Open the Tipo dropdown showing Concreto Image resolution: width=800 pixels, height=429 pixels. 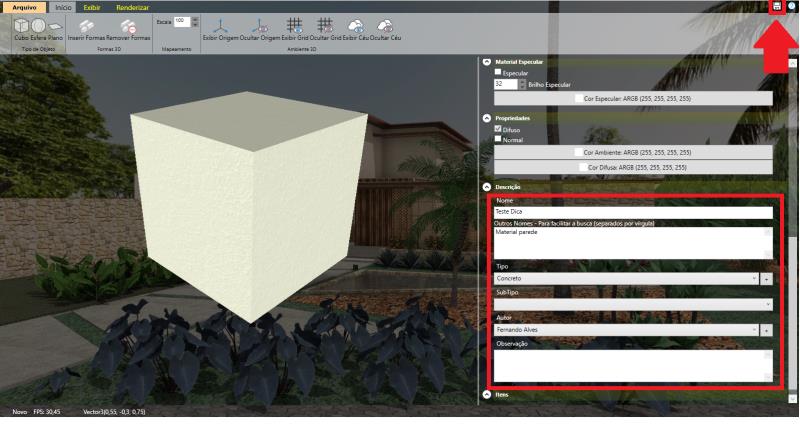point(627,277)
